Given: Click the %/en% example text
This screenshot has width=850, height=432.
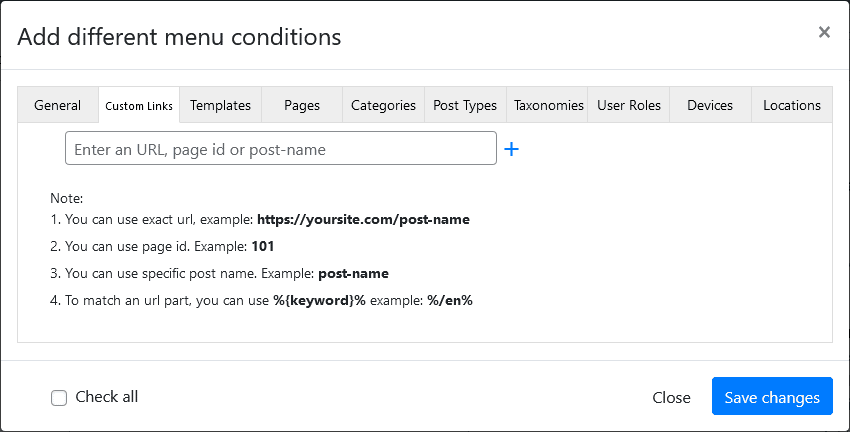Looking at the screenshot, I should point(450,300).
